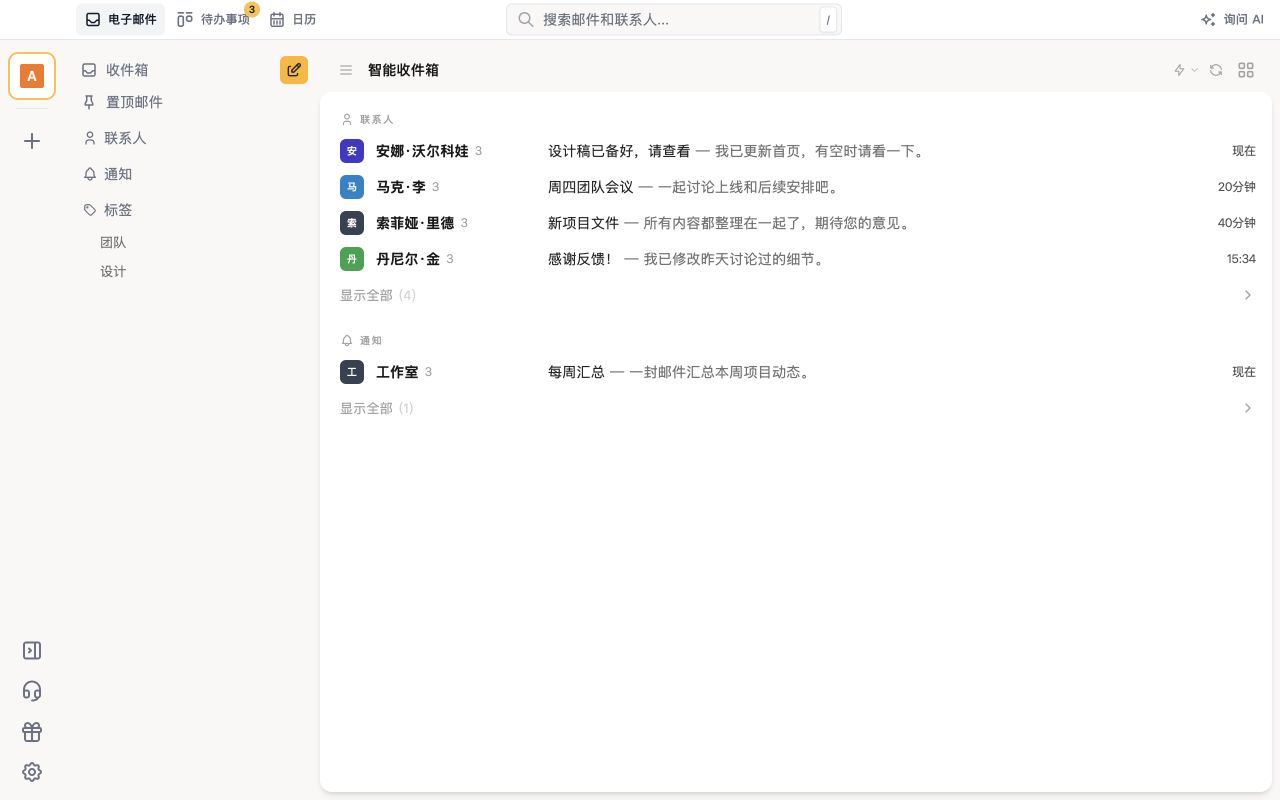Image resolution: width=1280 pixels, height=800 pixels.
Task: Click the 联系人 section header in the inbox
Action: coord(368,119)
